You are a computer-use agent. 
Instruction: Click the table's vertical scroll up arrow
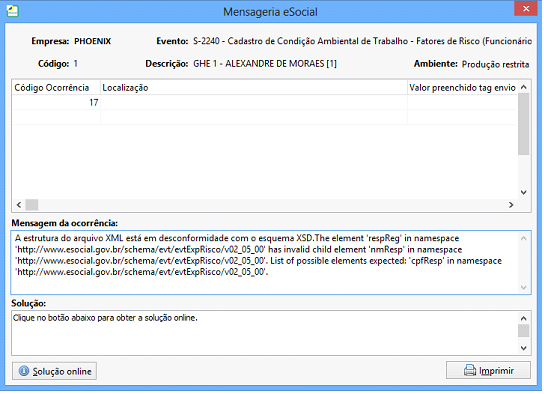click(x=524, y=87)
